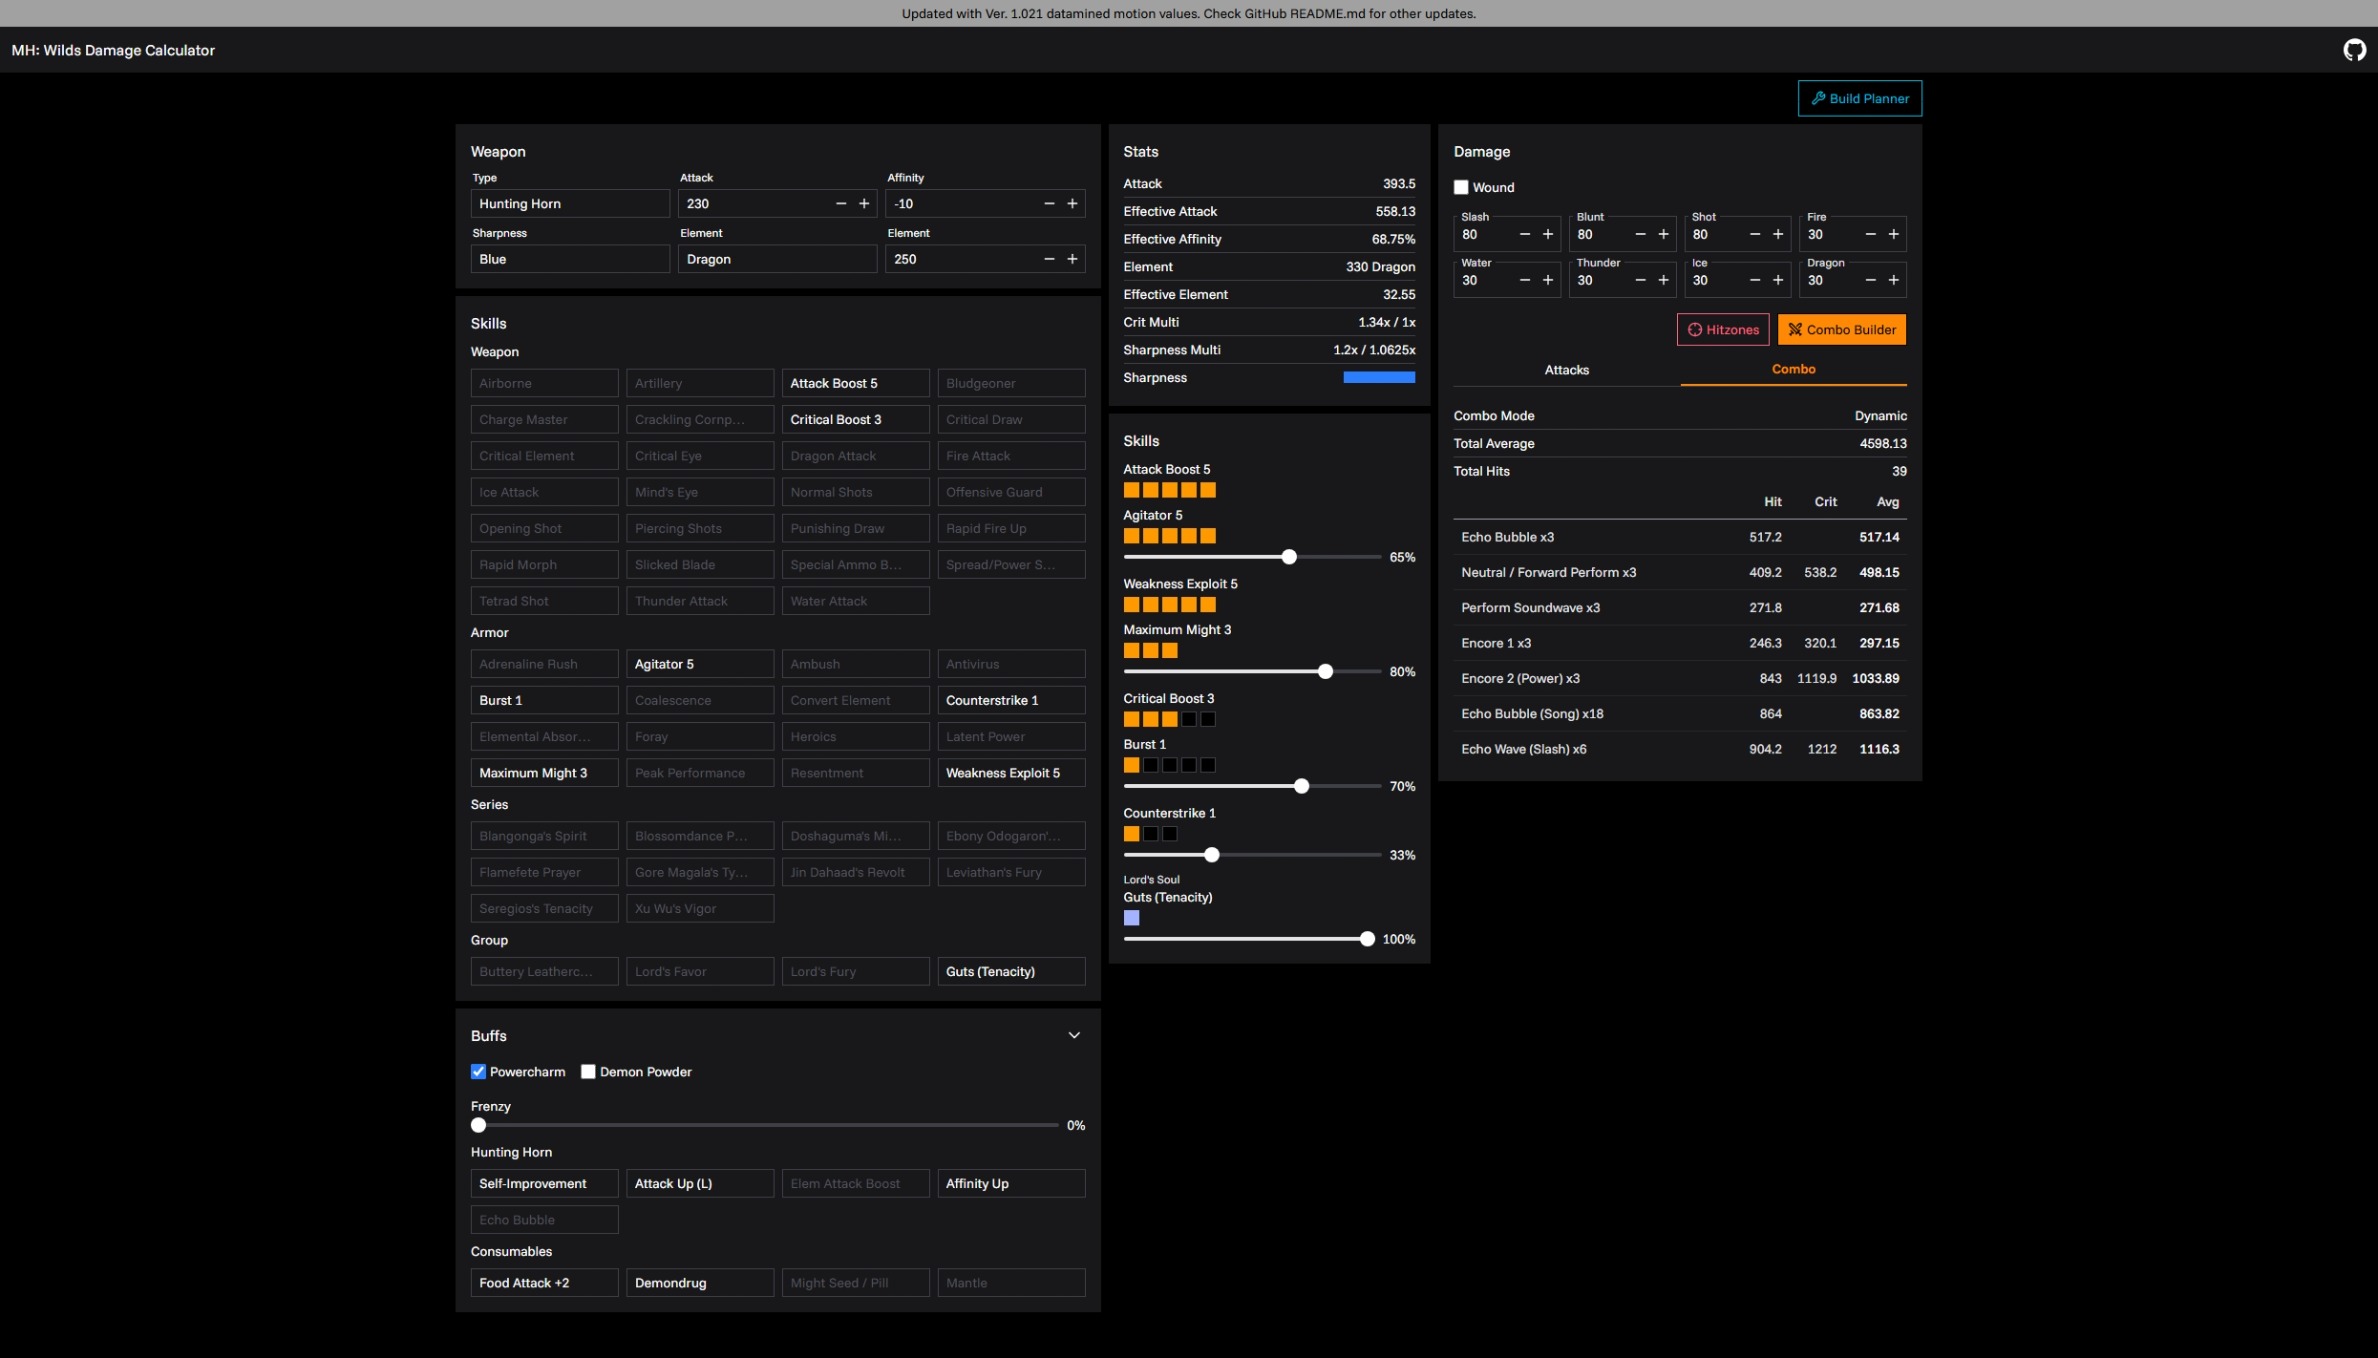
Task: Select the Combo tab
Action: (1793, 369)
